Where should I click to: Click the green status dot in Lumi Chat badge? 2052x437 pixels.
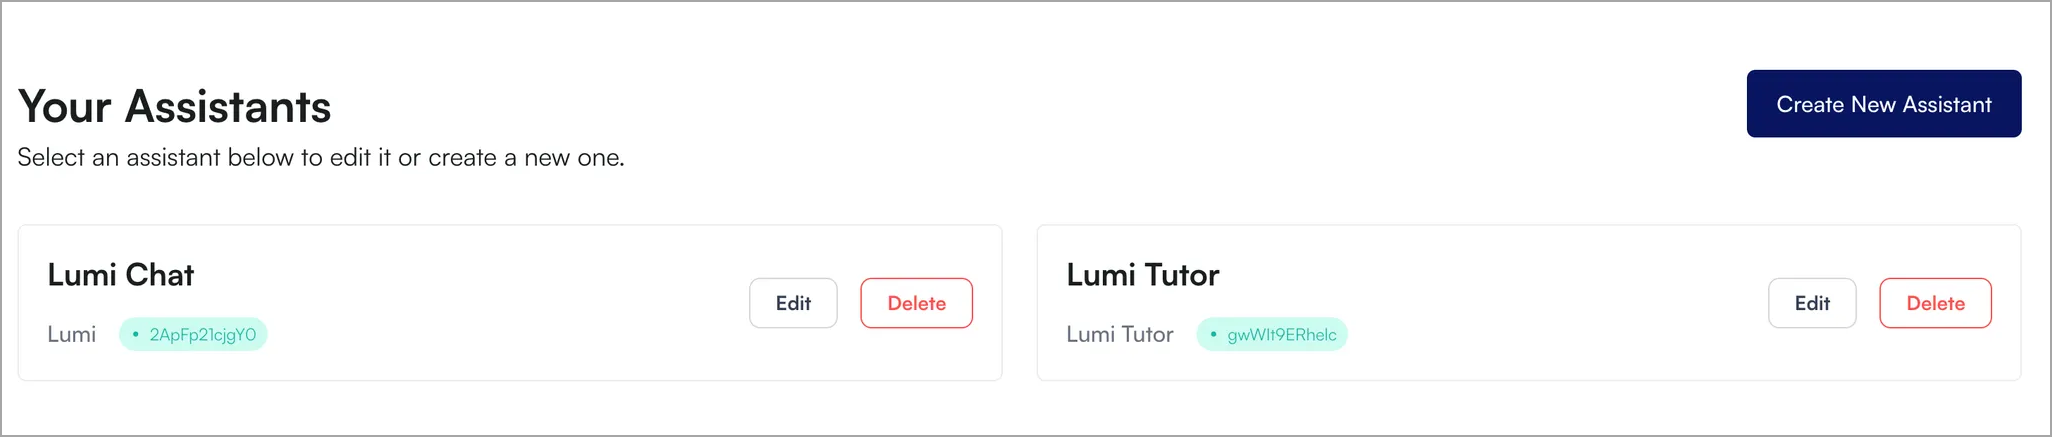pyautogui.click(x=135, y=334)
